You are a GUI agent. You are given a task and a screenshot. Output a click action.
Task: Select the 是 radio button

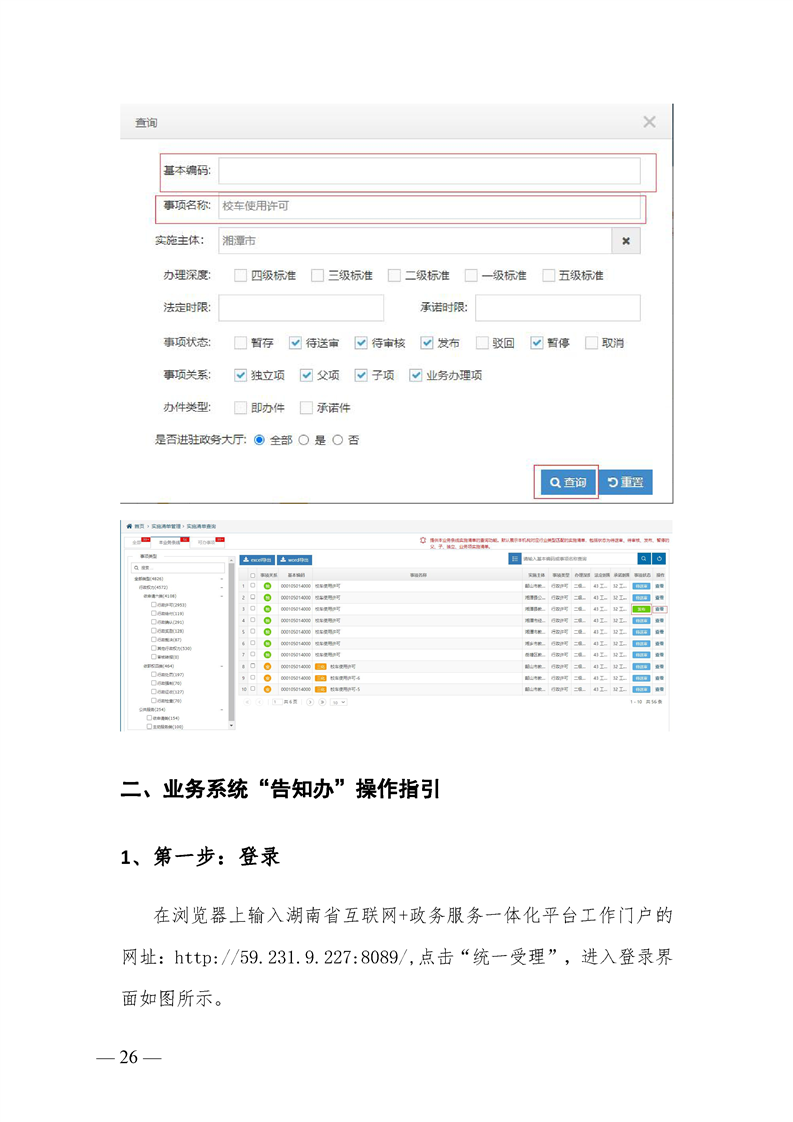304,439
